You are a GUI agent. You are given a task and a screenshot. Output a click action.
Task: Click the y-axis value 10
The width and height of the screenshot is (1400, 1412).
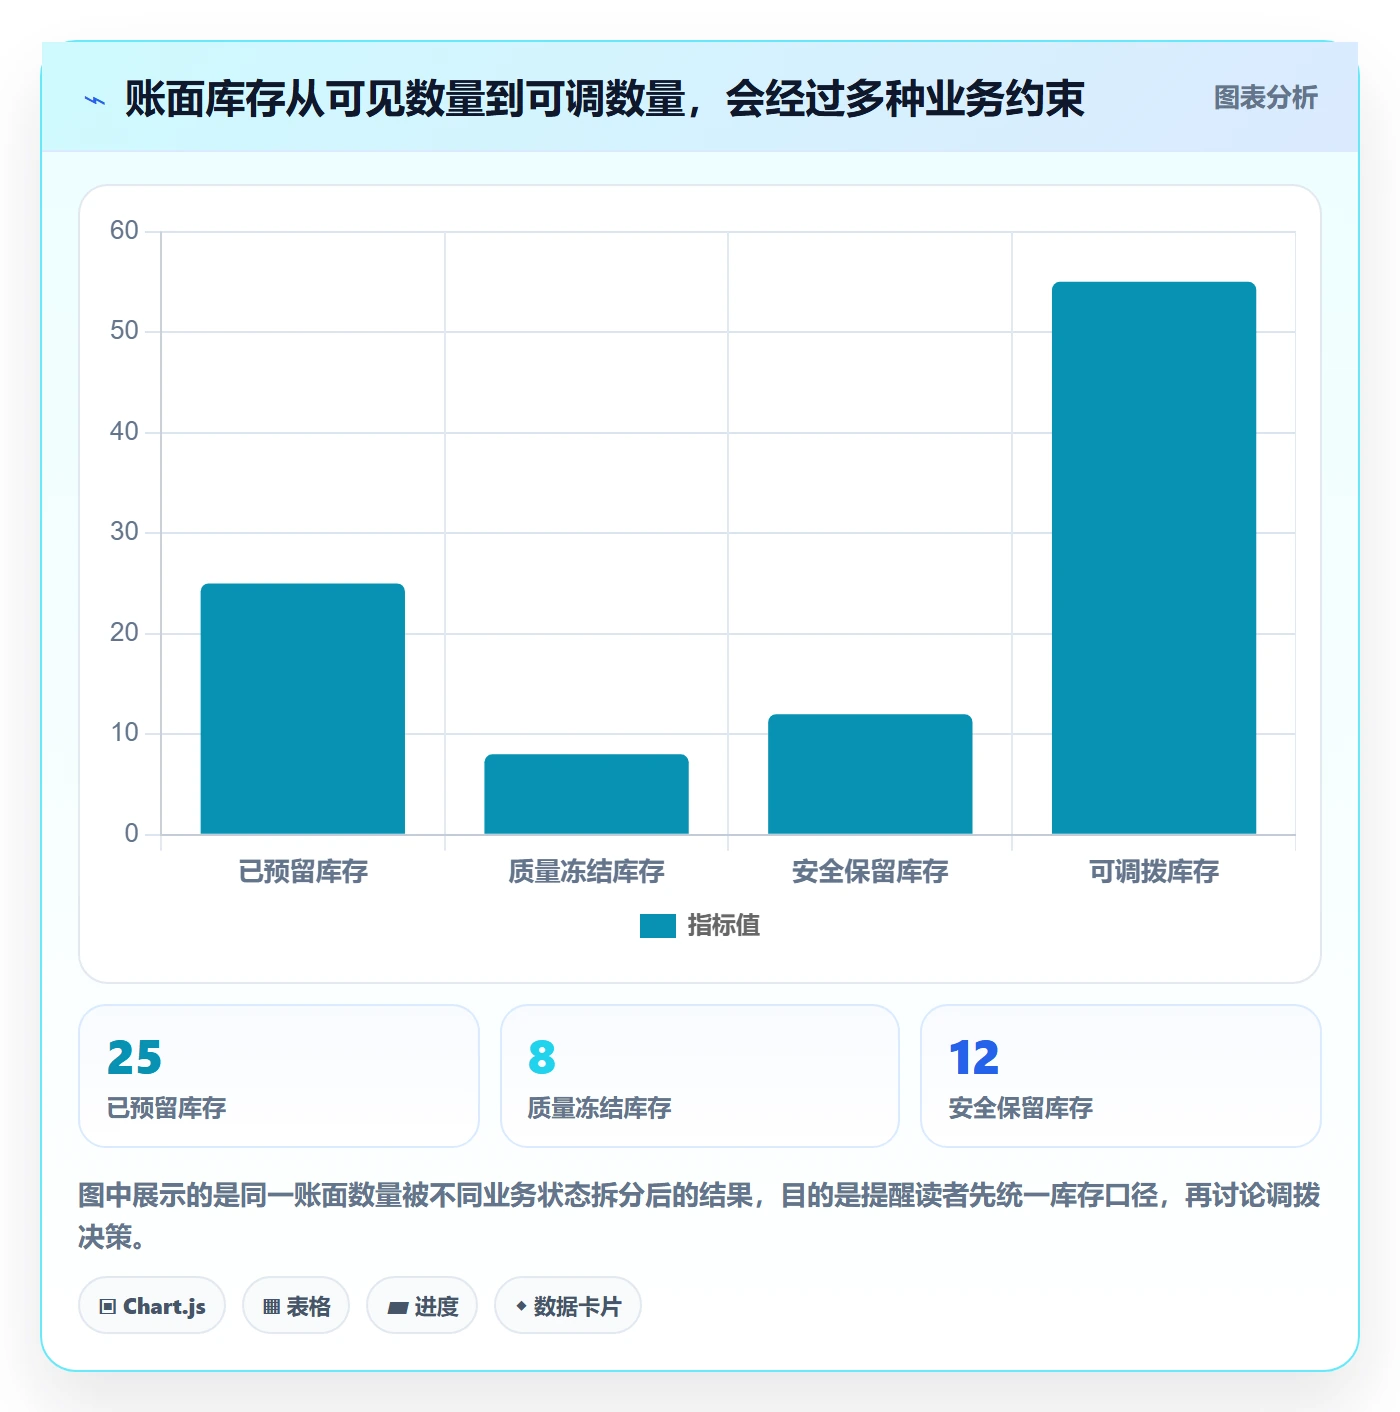(x=124, y=733)
